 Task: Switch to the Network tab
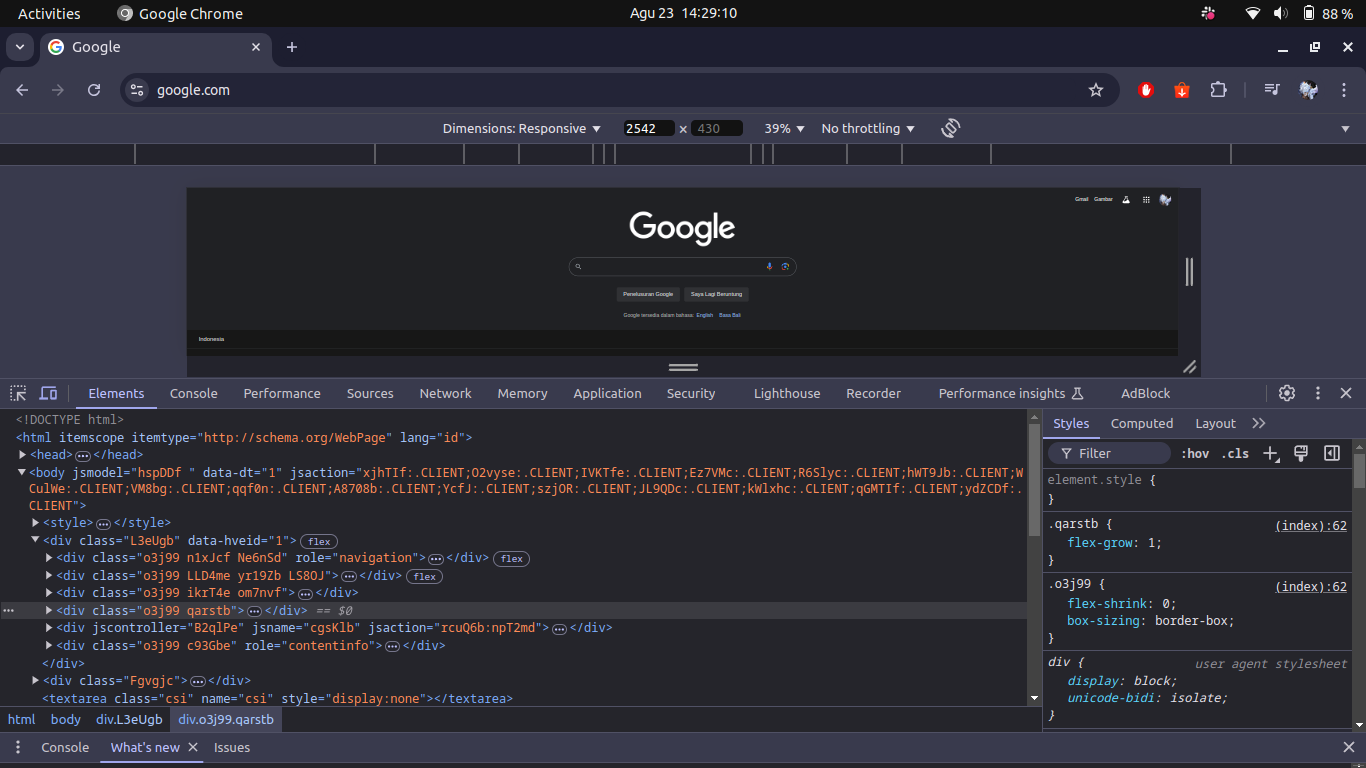(x=445, y=393)
